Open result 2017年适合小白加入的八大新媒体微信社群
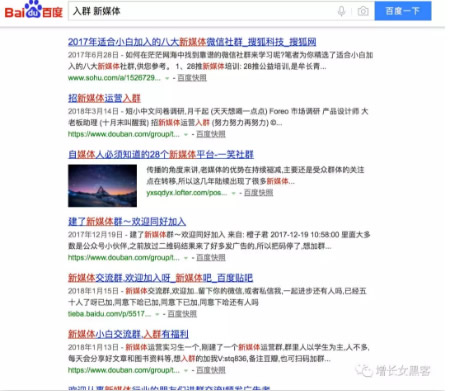This screenshot has height=391, width=453. tap(192, 42)
